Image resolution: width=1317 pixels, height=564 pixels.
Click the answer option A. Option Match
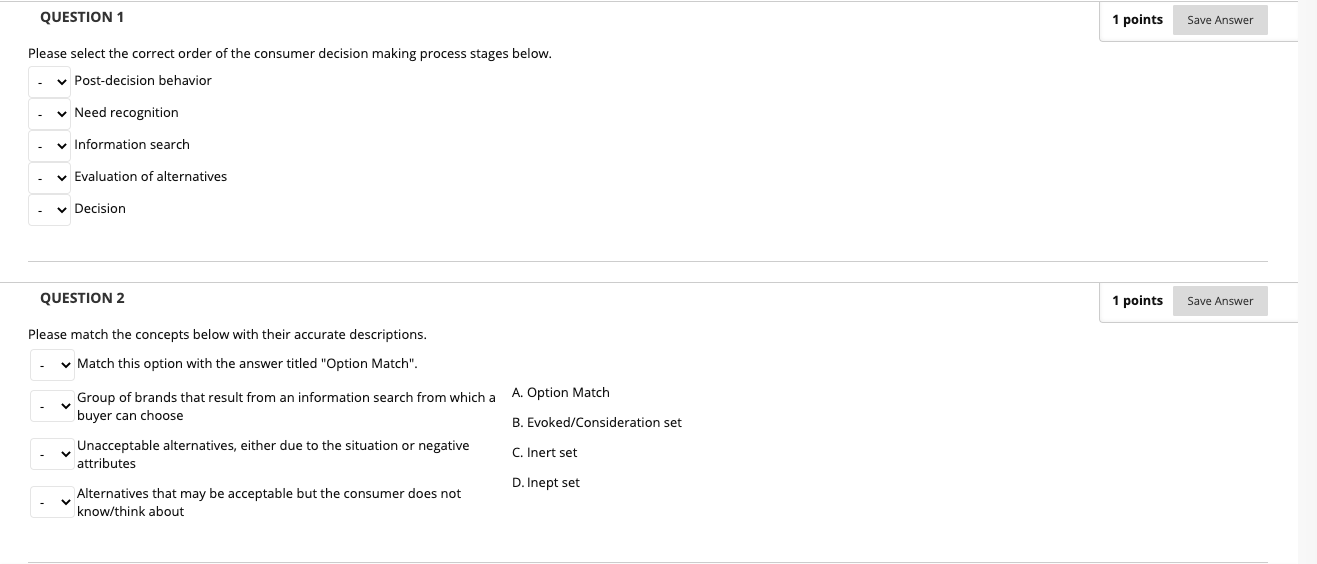560,393
